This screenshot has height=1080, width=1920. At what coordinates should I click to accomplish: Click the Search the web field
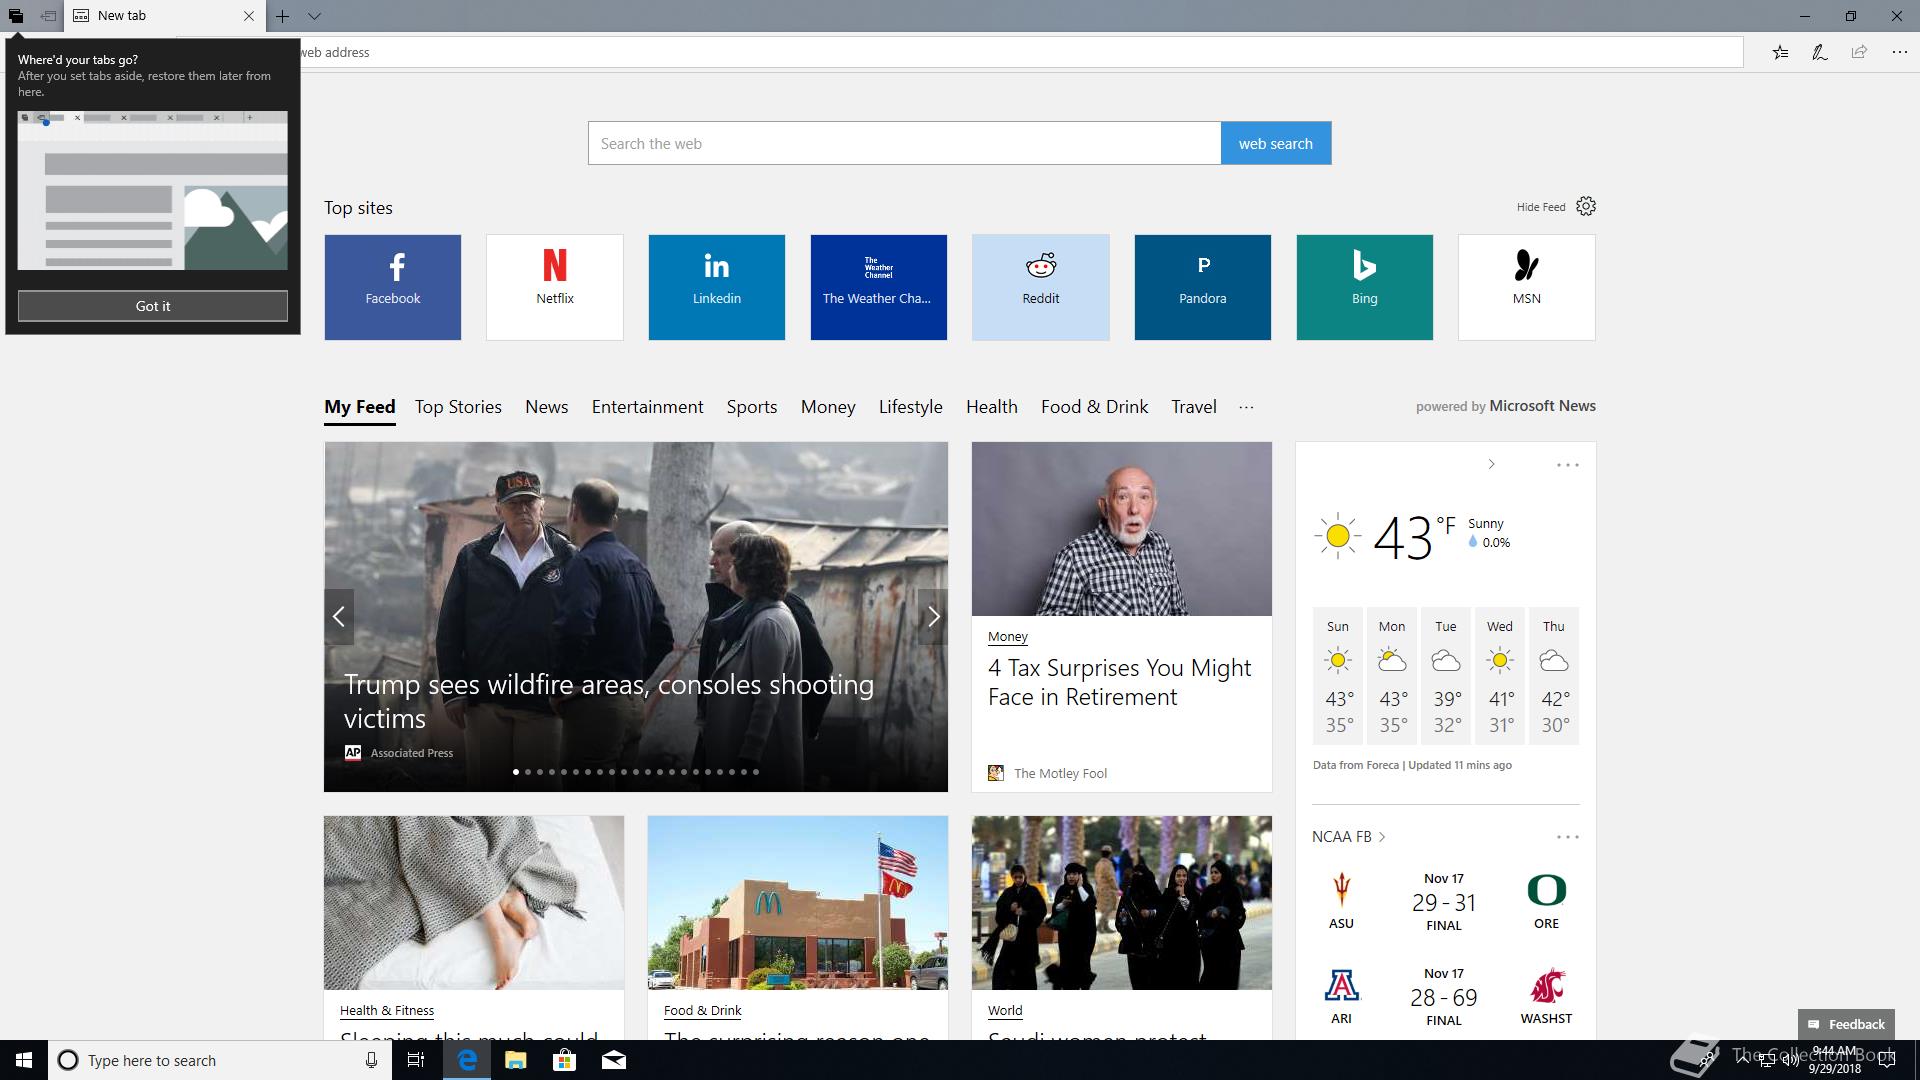click(x=904, y=143)
